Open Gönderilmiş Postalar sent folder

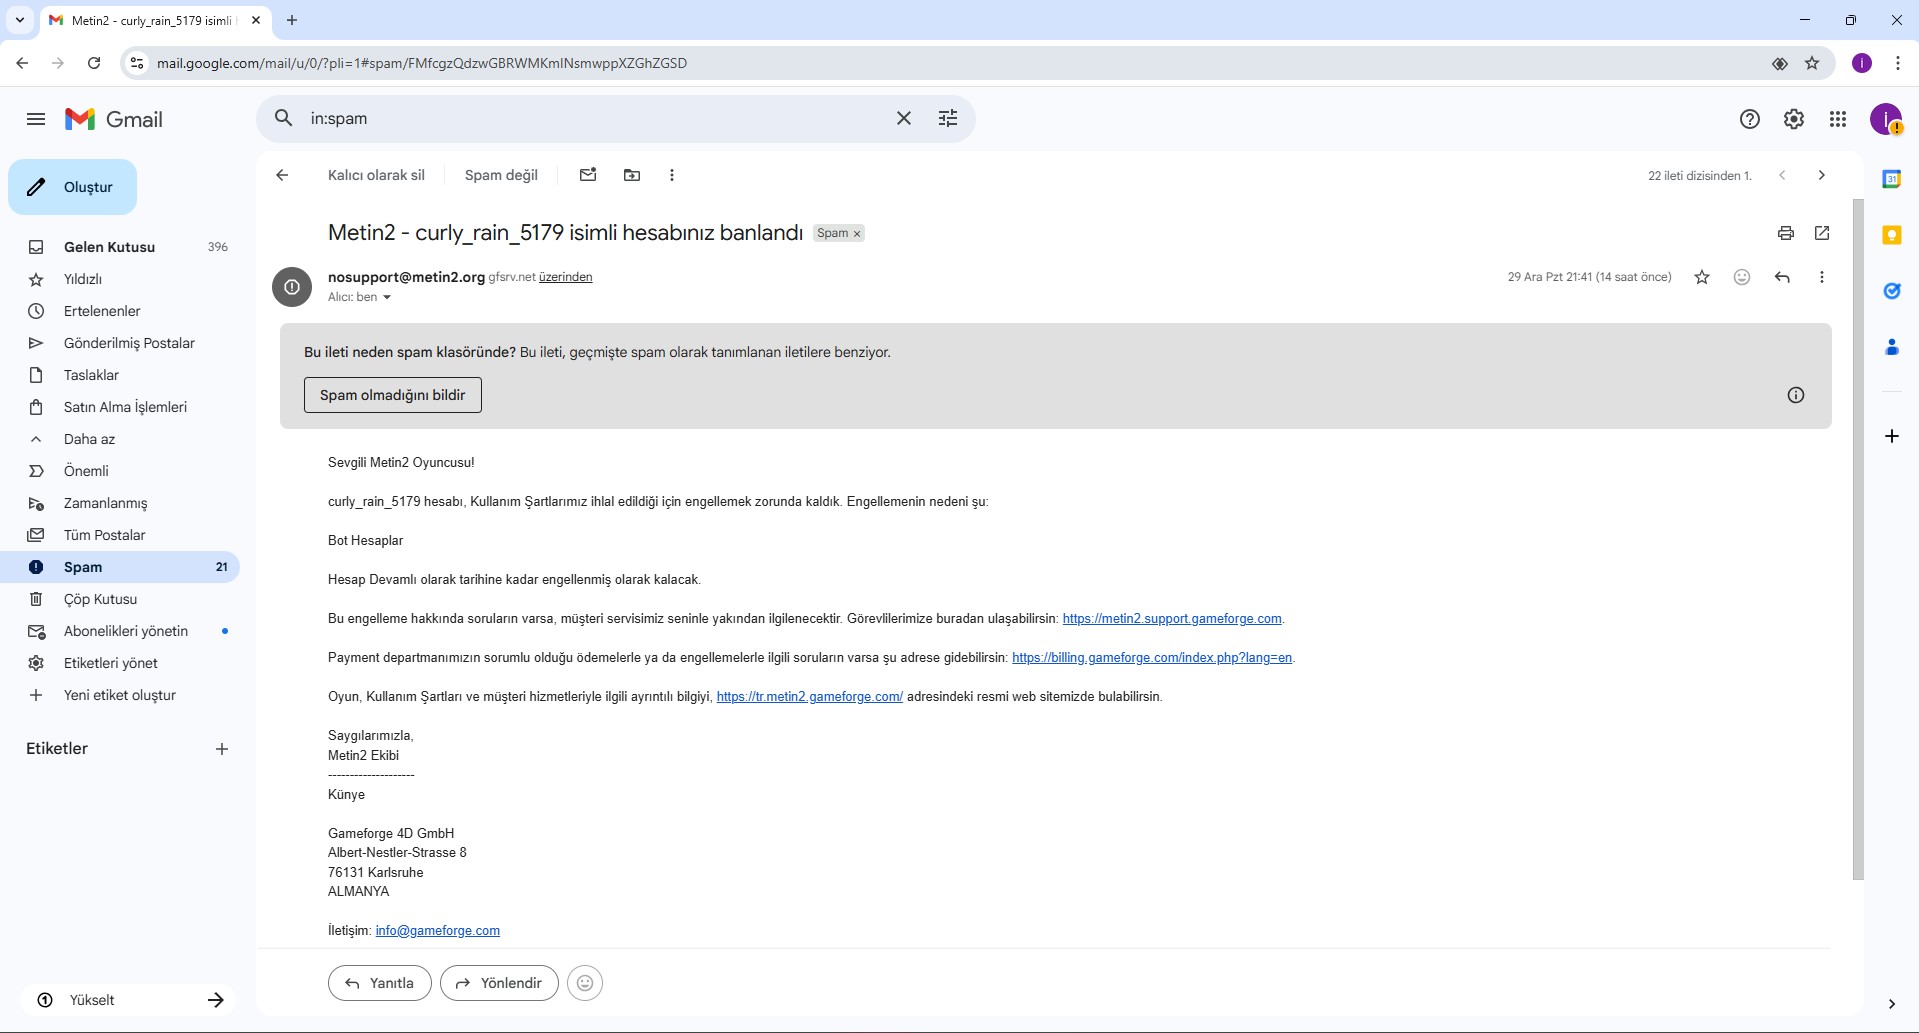[x=120, y=343]
